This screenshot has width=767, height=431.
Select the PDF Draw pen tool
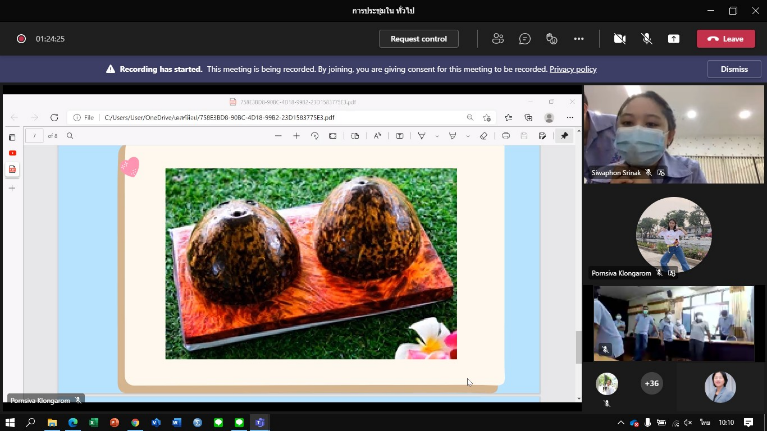tap(421, 136)
